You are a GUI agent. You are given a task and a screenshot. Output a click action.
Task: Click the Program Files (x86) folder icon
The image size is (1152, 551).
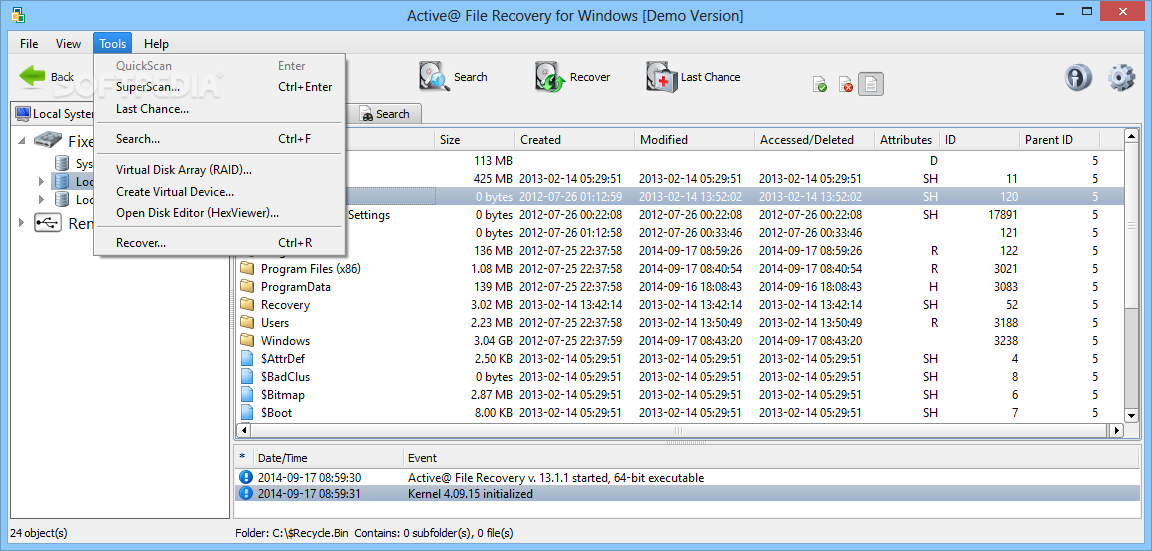point(247,269)
